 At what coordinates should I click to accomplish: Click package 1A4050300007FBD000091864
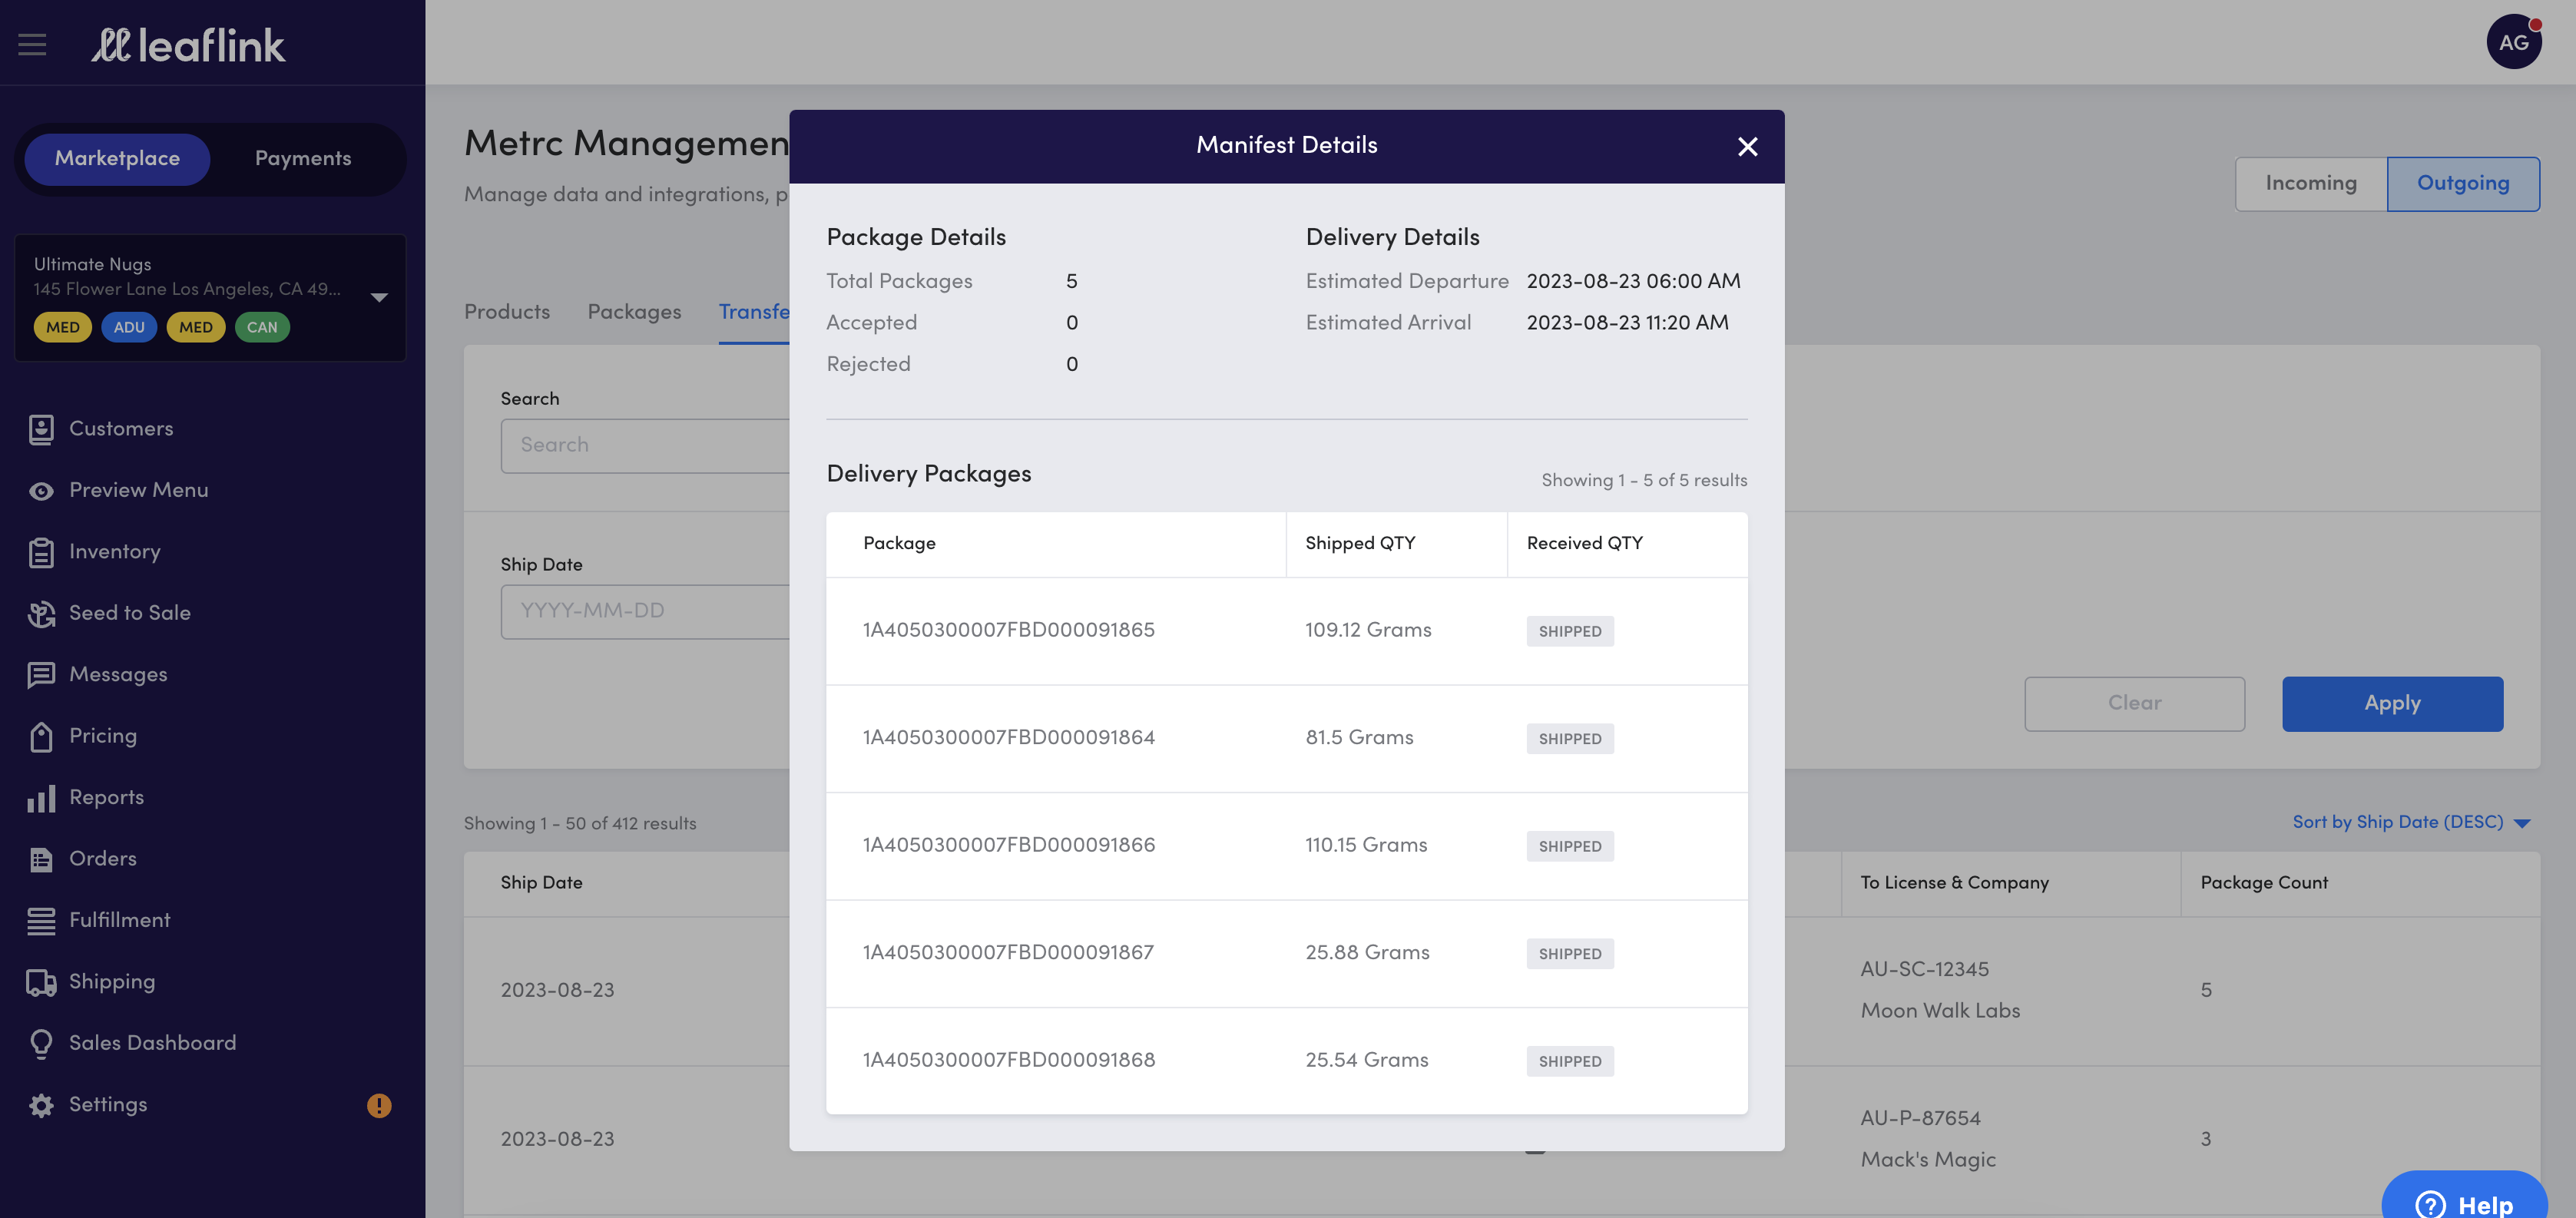(1009, 738)
